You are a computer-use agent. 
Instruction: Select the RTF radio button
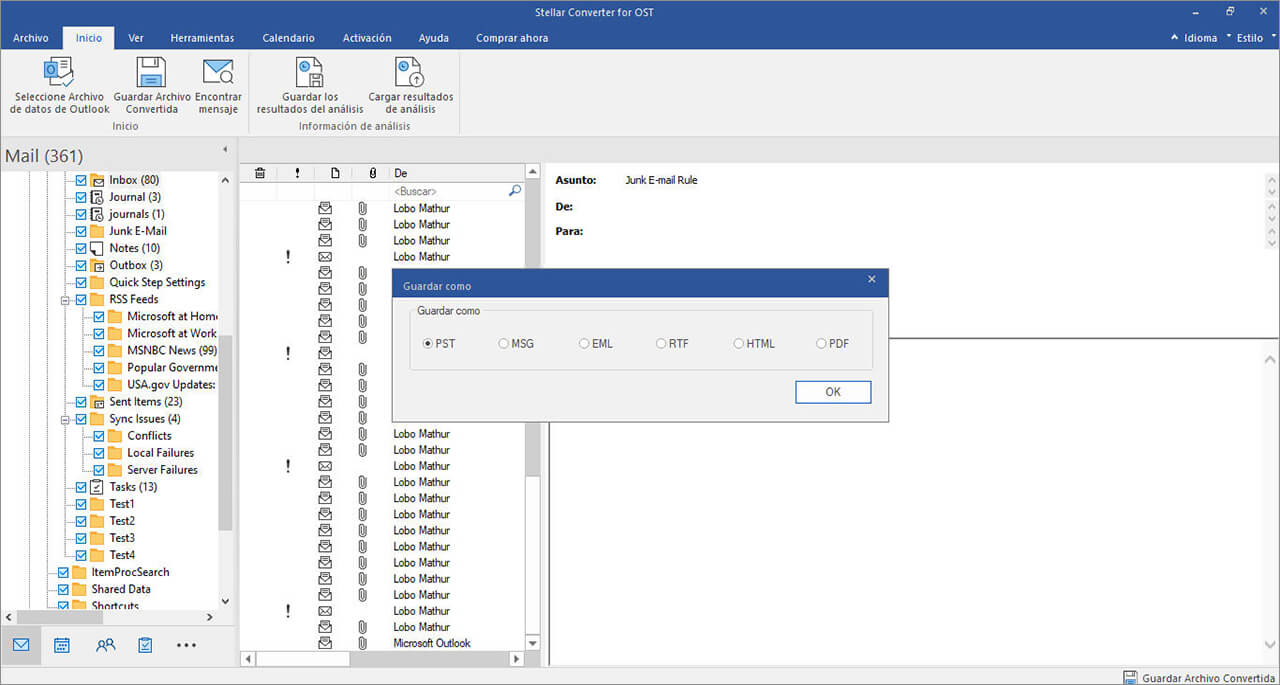661,344
